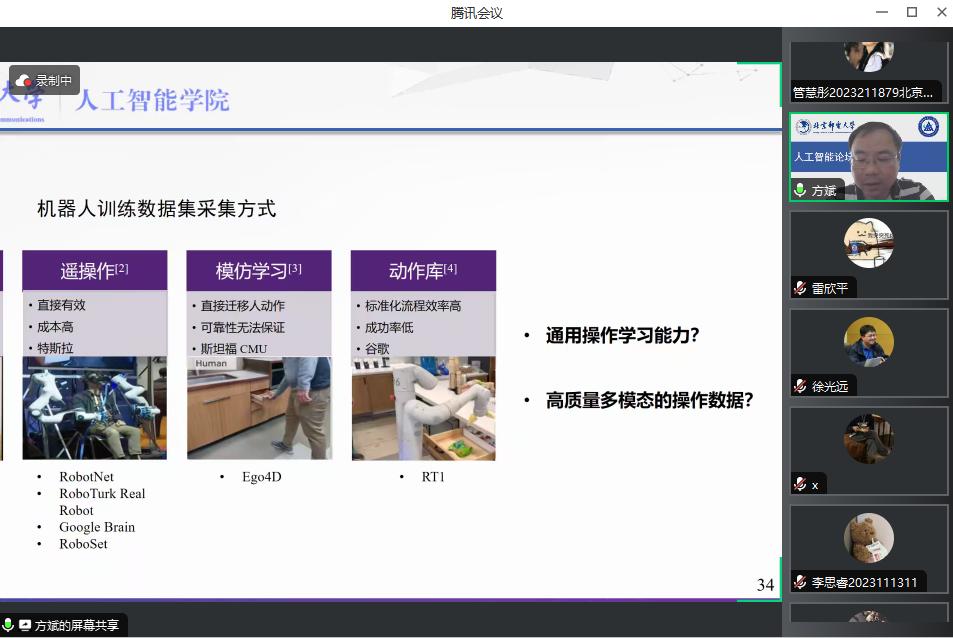Click the 人工智能学院 slide header
The height and width of the screenshot is (638, 953).
pos(153,100)
